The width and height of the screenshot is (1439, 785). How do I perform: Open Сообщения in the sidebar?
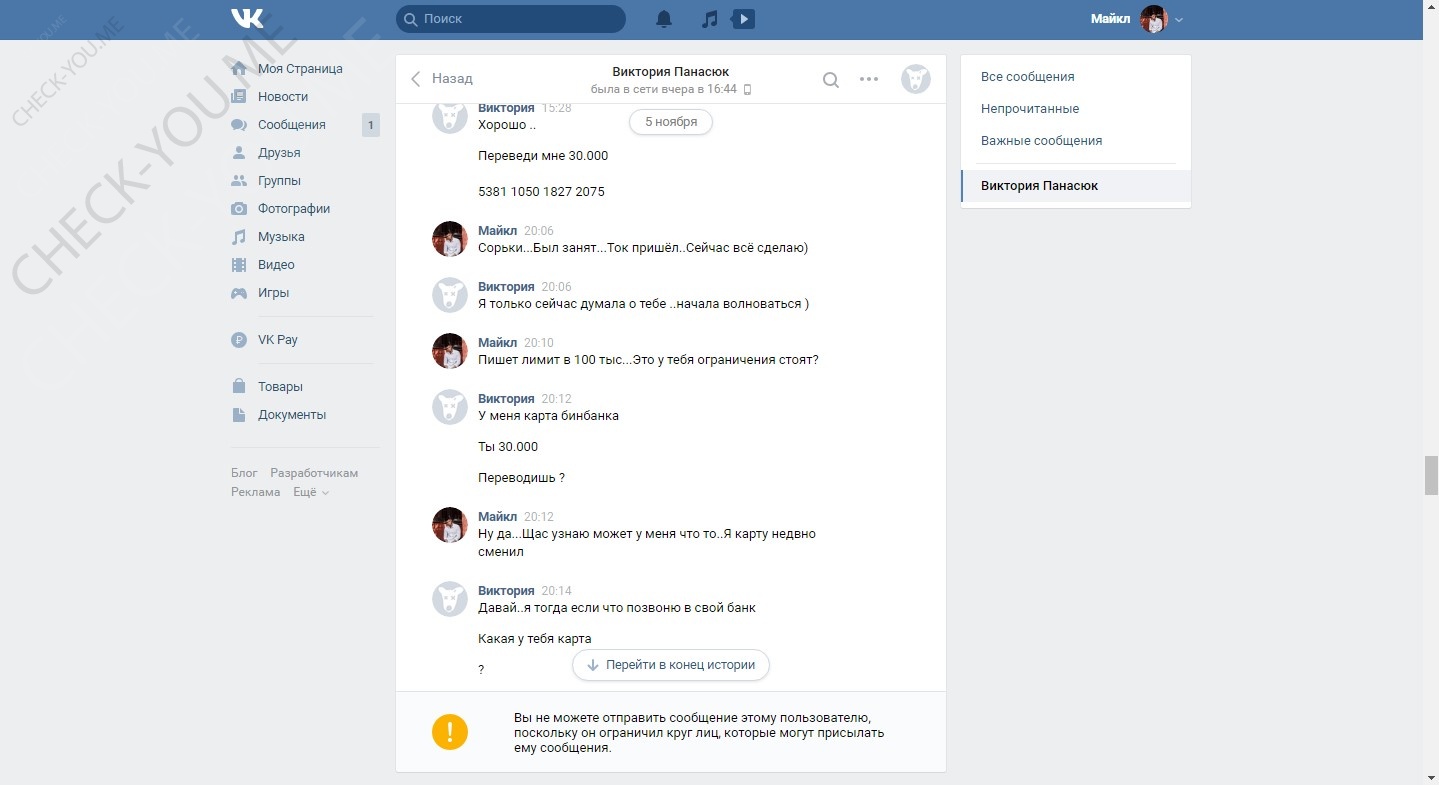coord(292,125)
